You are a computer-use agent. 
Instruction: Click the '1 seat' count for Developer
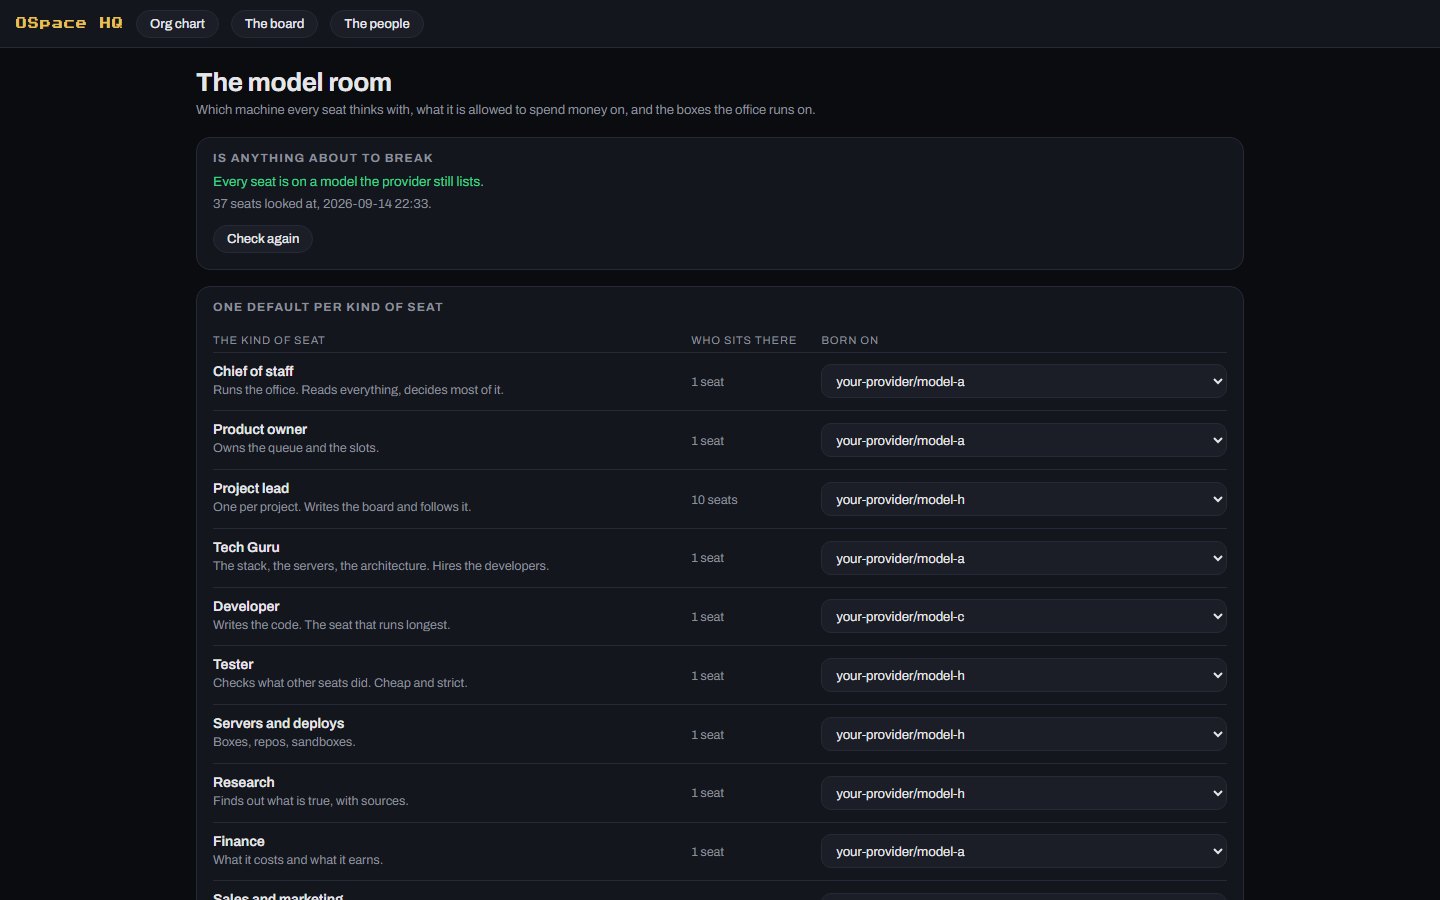[707, 617]
